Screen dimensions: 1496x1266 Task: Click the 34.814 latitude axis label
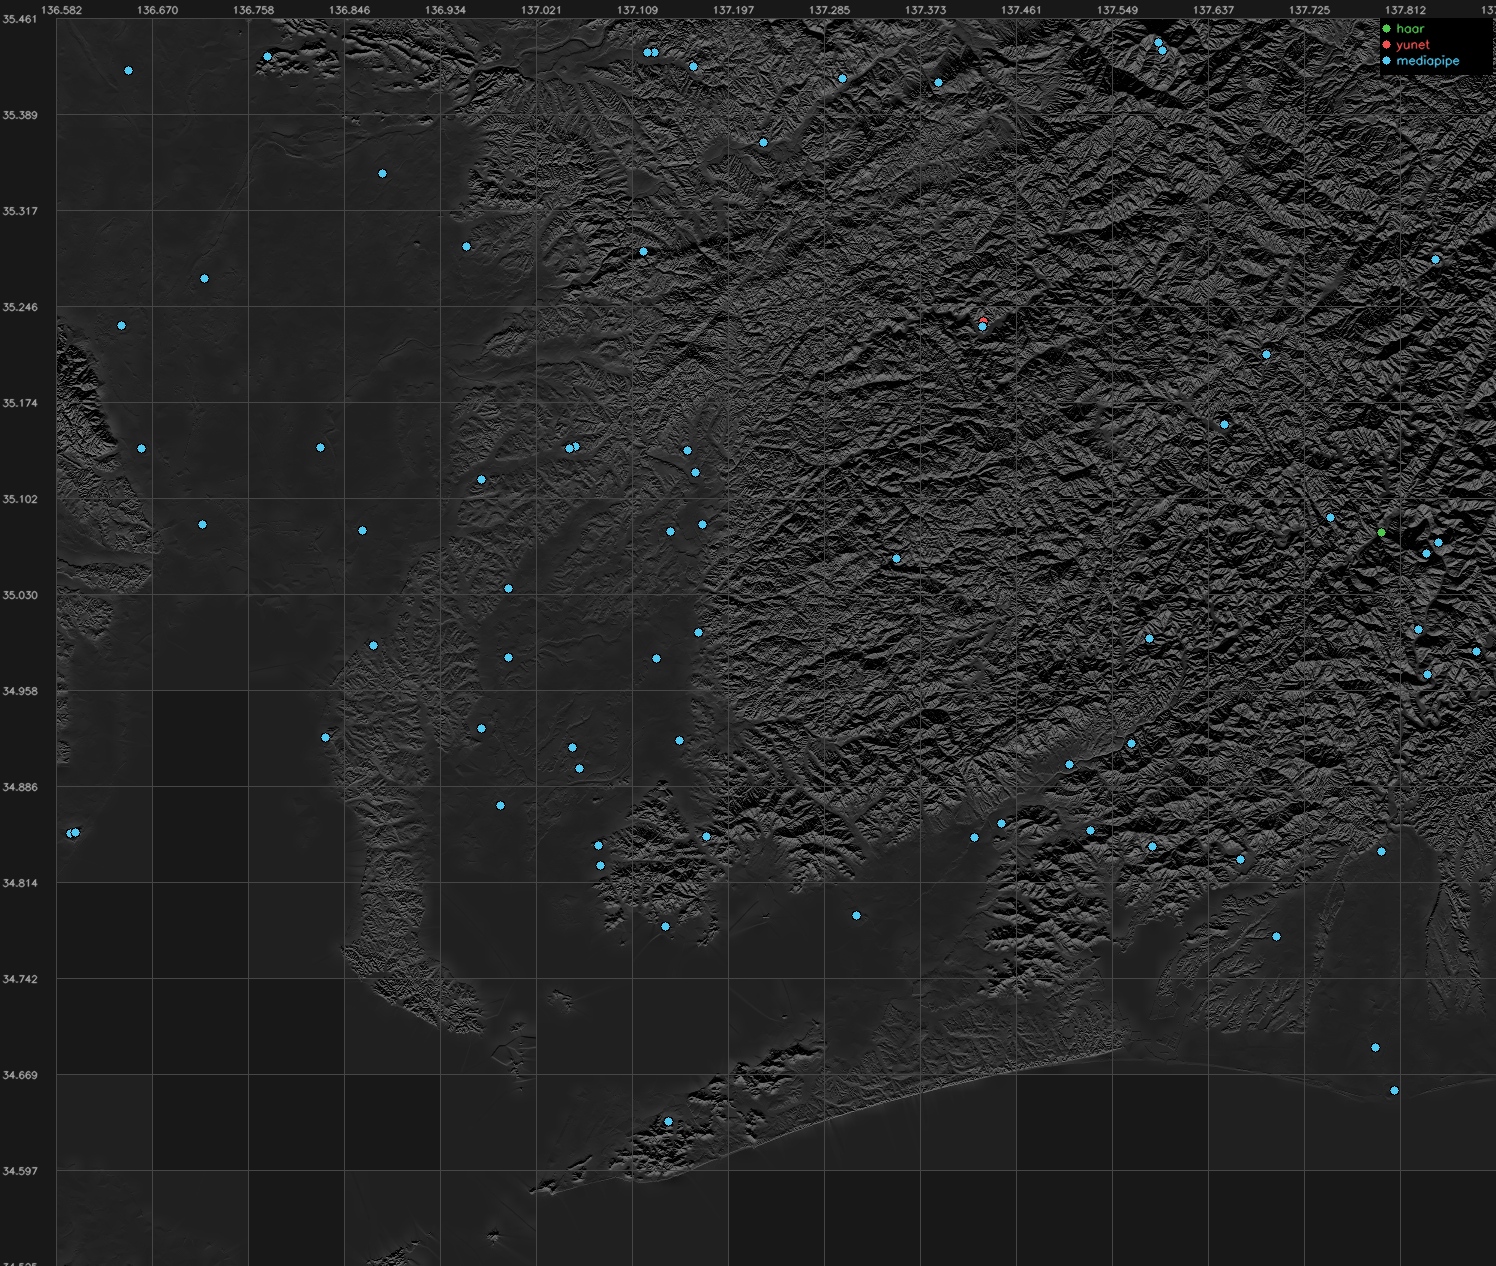tap(20, 883)
